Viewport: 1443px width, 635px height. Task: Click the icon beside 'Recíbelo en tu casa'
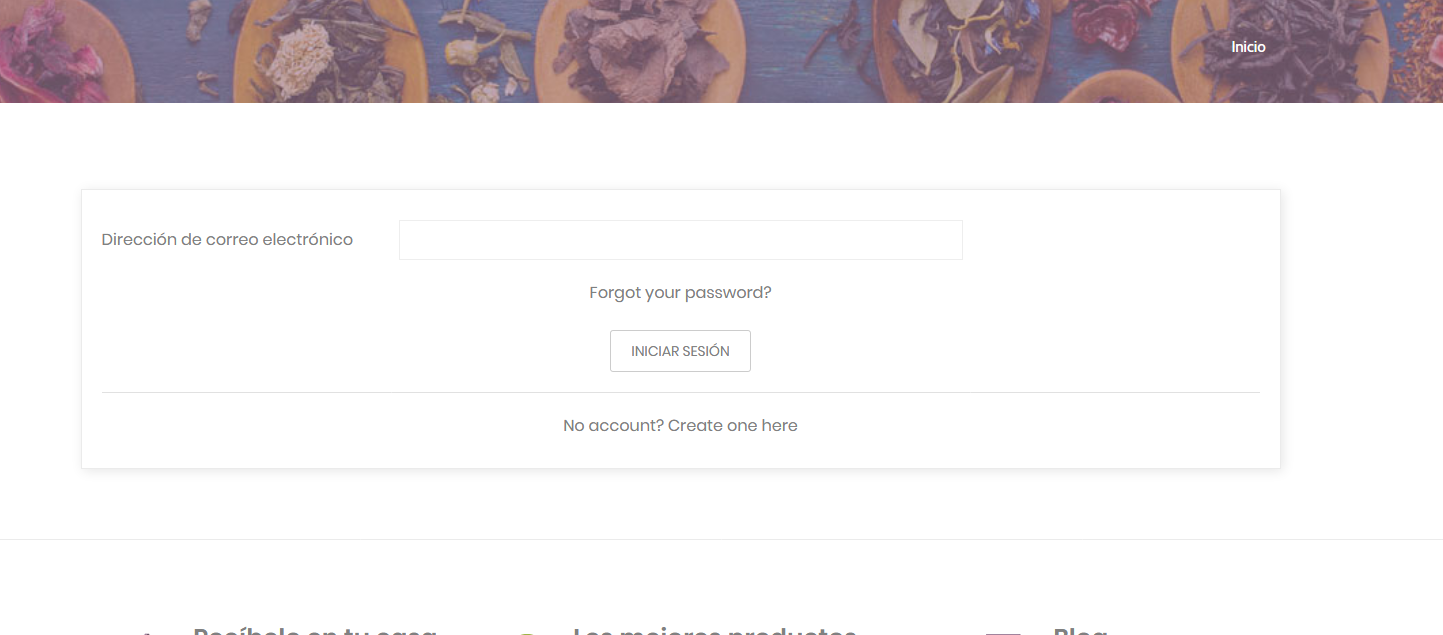point(148,632)
